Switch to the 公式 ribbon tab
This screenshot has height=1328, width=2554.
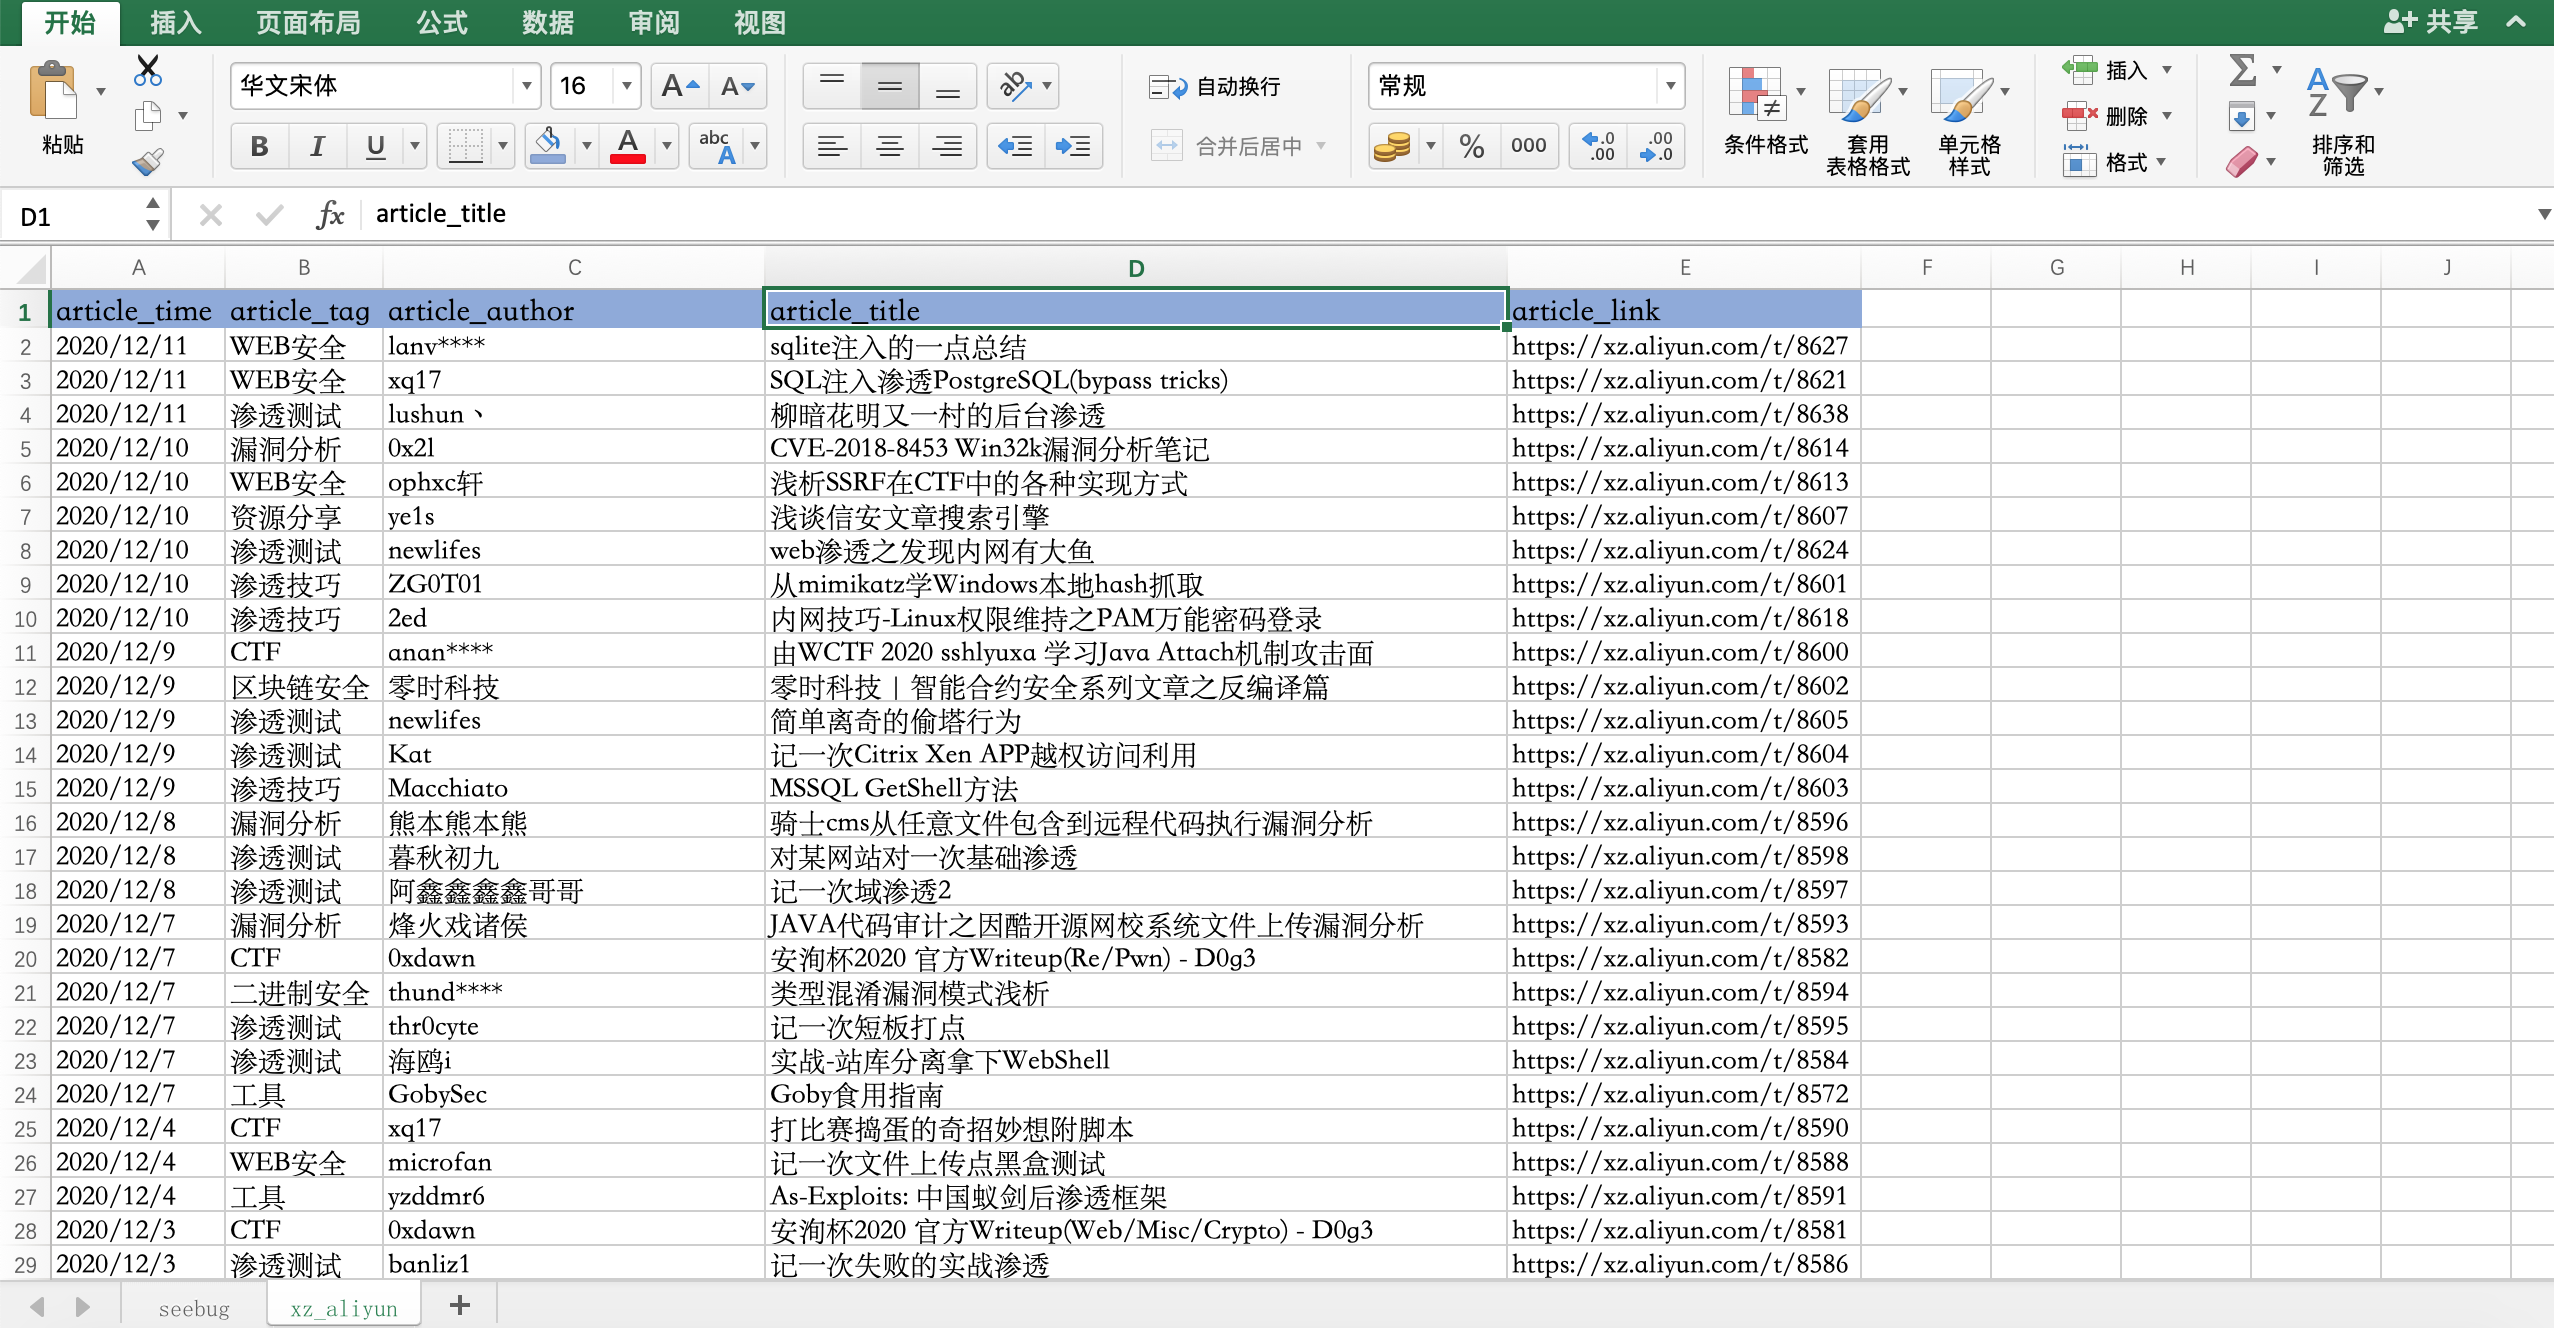tap(441, 22)
